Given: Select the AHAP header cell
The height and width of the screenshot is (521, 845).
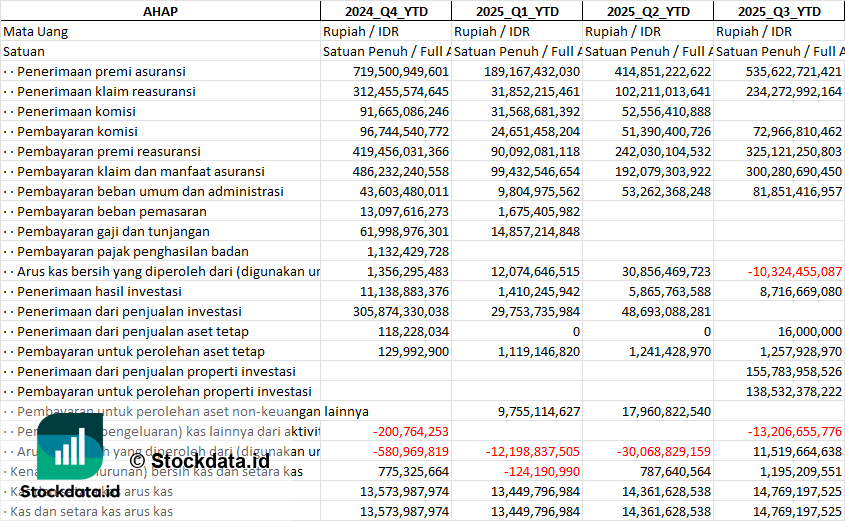Looking at the screenshot, I should click(x=160, y=11).
